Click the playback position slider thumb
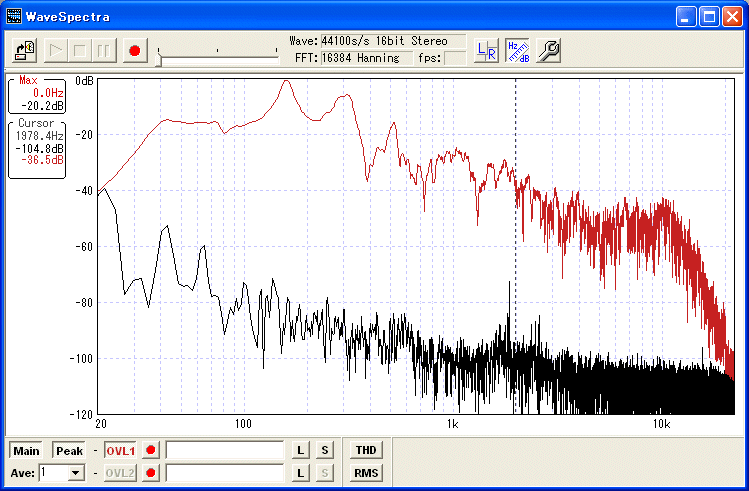749x491 pixels. [x=158, y=58]
